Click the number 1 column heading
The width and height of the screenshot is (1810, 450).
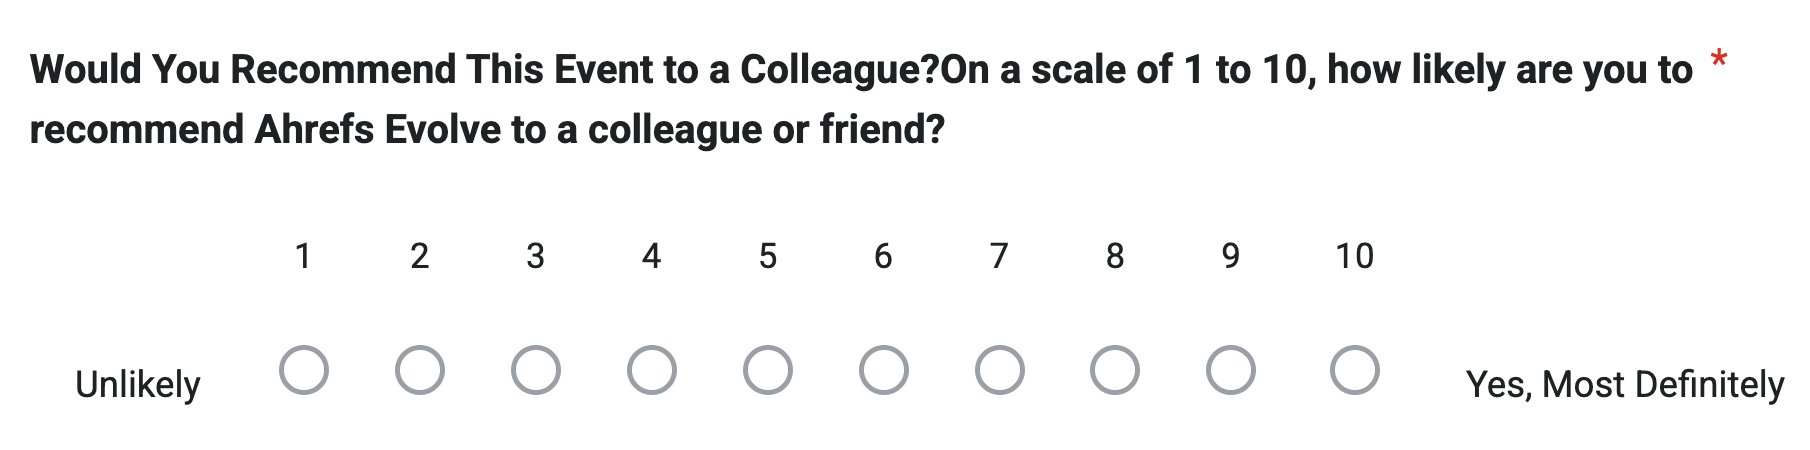point(303,257)
